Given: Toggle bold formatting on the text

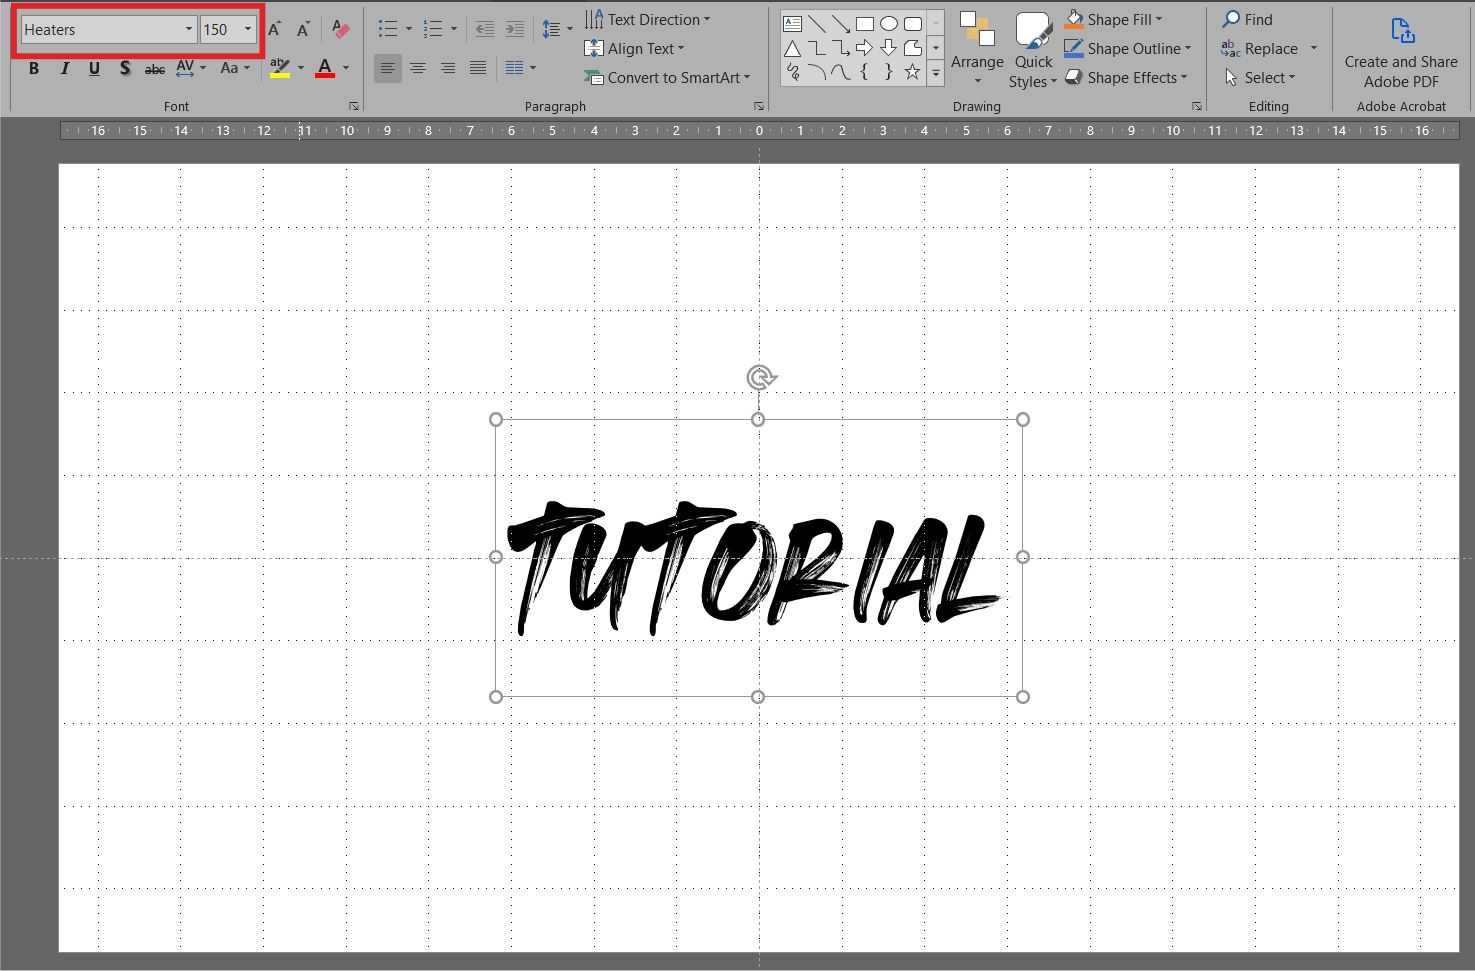Looking at the screenshot, I should pyautogui.click(x=33, y=68).
